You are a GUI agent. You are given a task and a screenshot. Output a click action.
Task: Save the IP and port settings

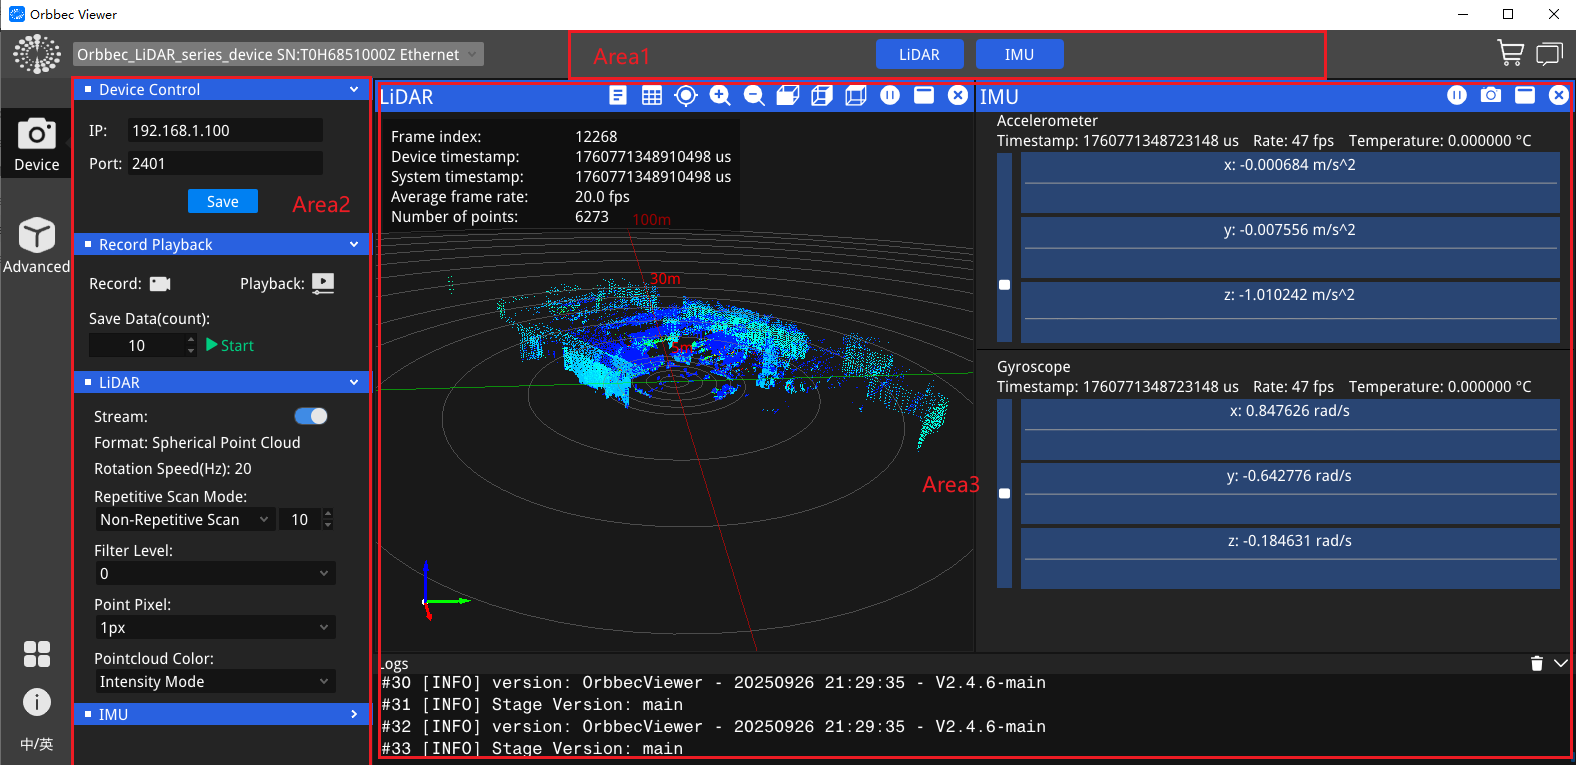(x=223, y=202)
